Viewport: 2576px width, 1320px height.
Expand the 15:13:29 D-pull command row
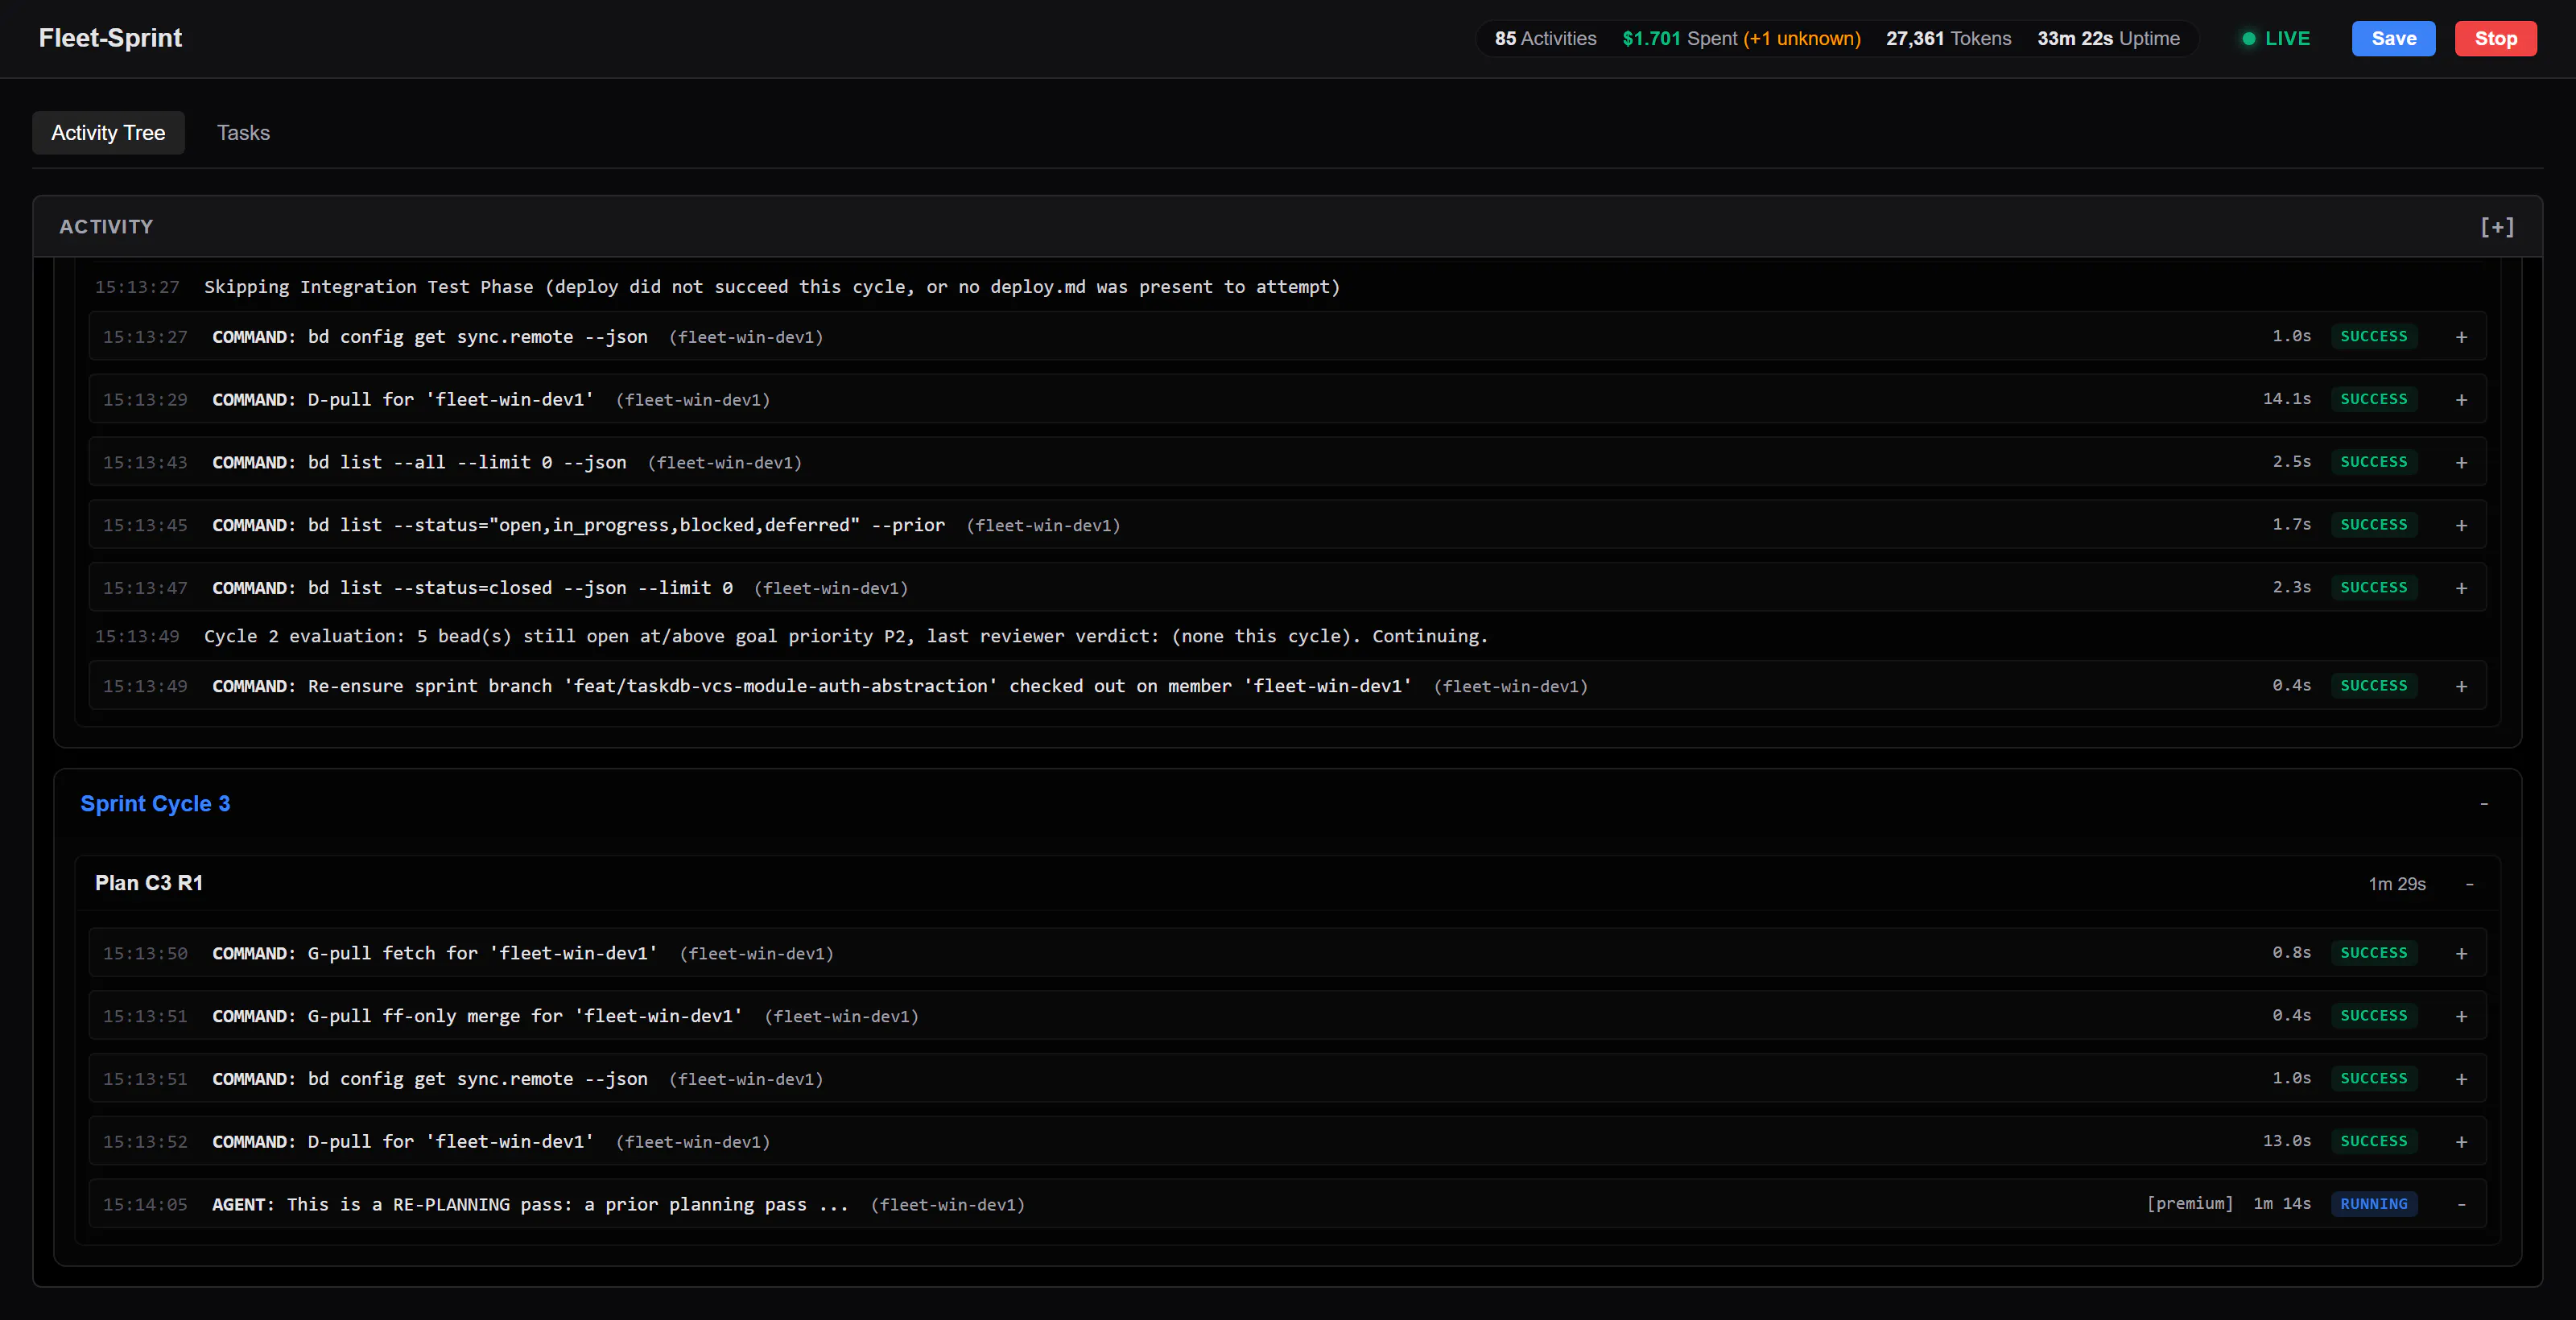click(x=2461, y=400)
